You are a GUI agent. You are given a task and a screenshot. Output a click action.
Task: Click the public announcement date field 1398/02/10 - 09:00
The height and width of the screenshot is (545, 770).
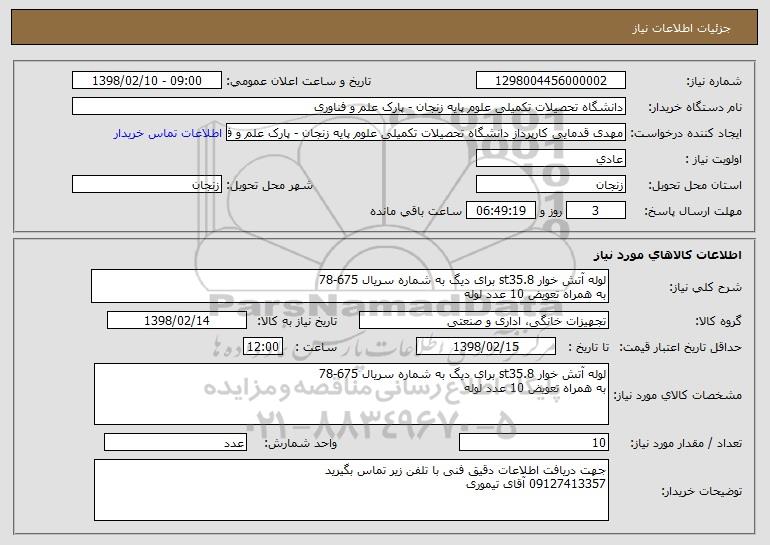click(147, 81)
